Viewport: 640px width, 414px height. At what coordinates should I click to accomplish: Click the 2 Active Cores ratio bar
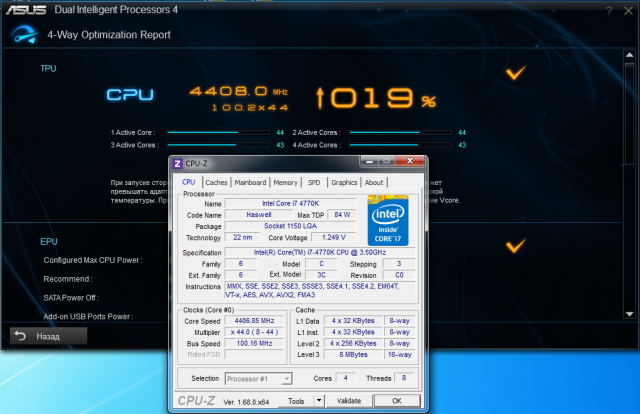point(400,132)
